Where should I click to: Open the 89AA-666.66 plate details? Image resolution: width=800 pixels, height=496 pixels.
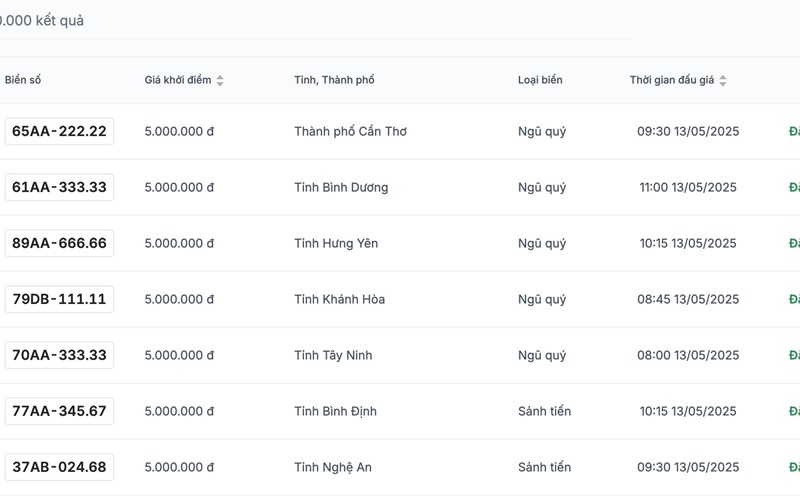[59, 243]
